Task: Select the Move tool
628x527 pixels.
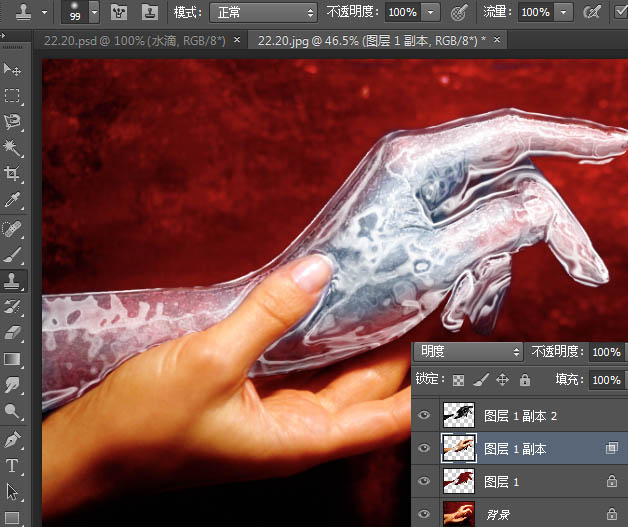Action: (x=12, y=70)
